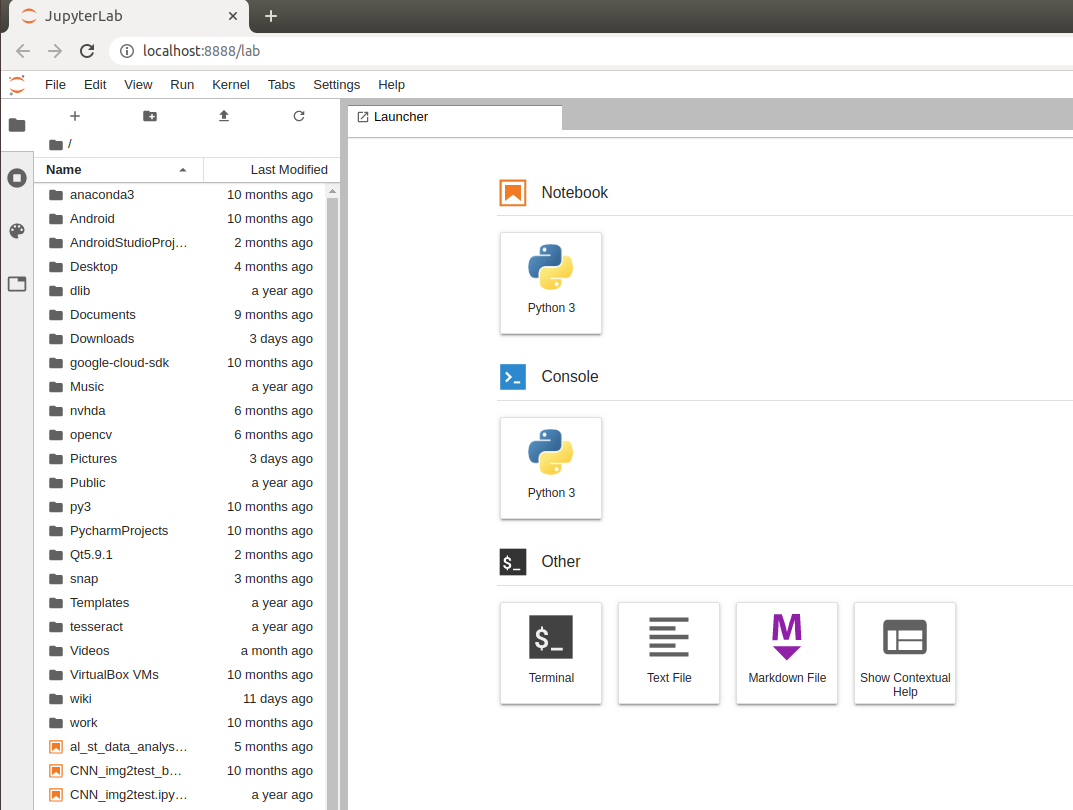Click the file list scroll up arrow
The height and width of the screenshot is (810, 1073).
(333, 191)
